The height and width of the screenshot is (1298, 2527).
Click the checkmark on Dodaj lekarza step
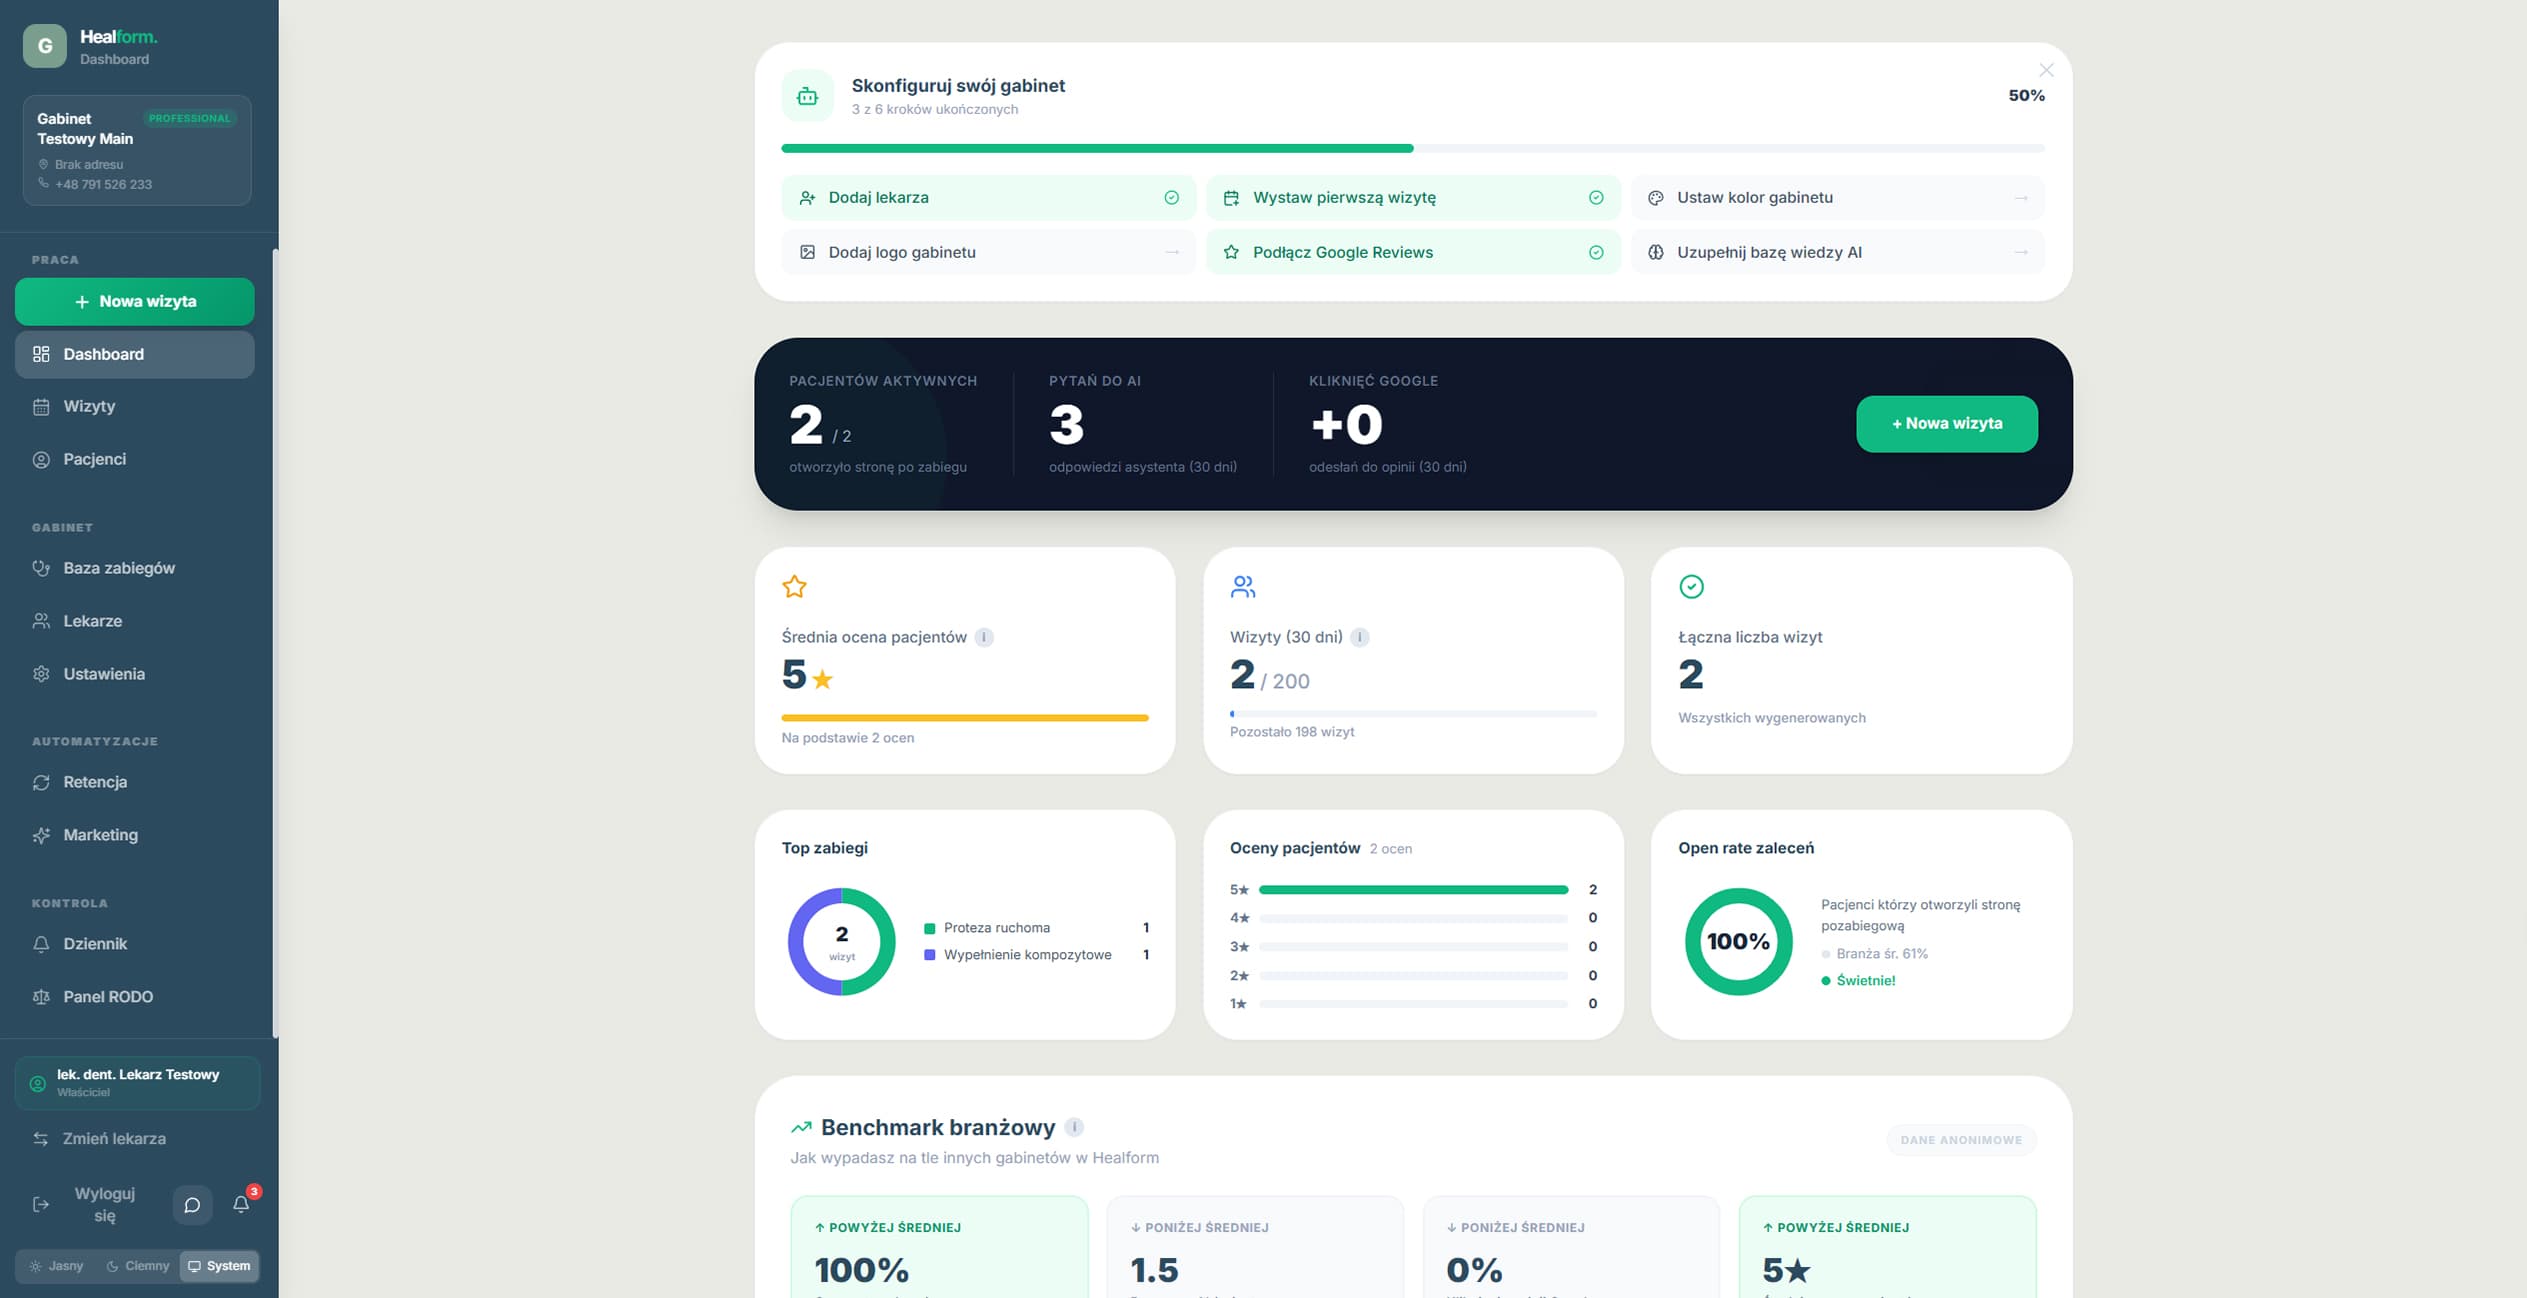(1171, 198)
